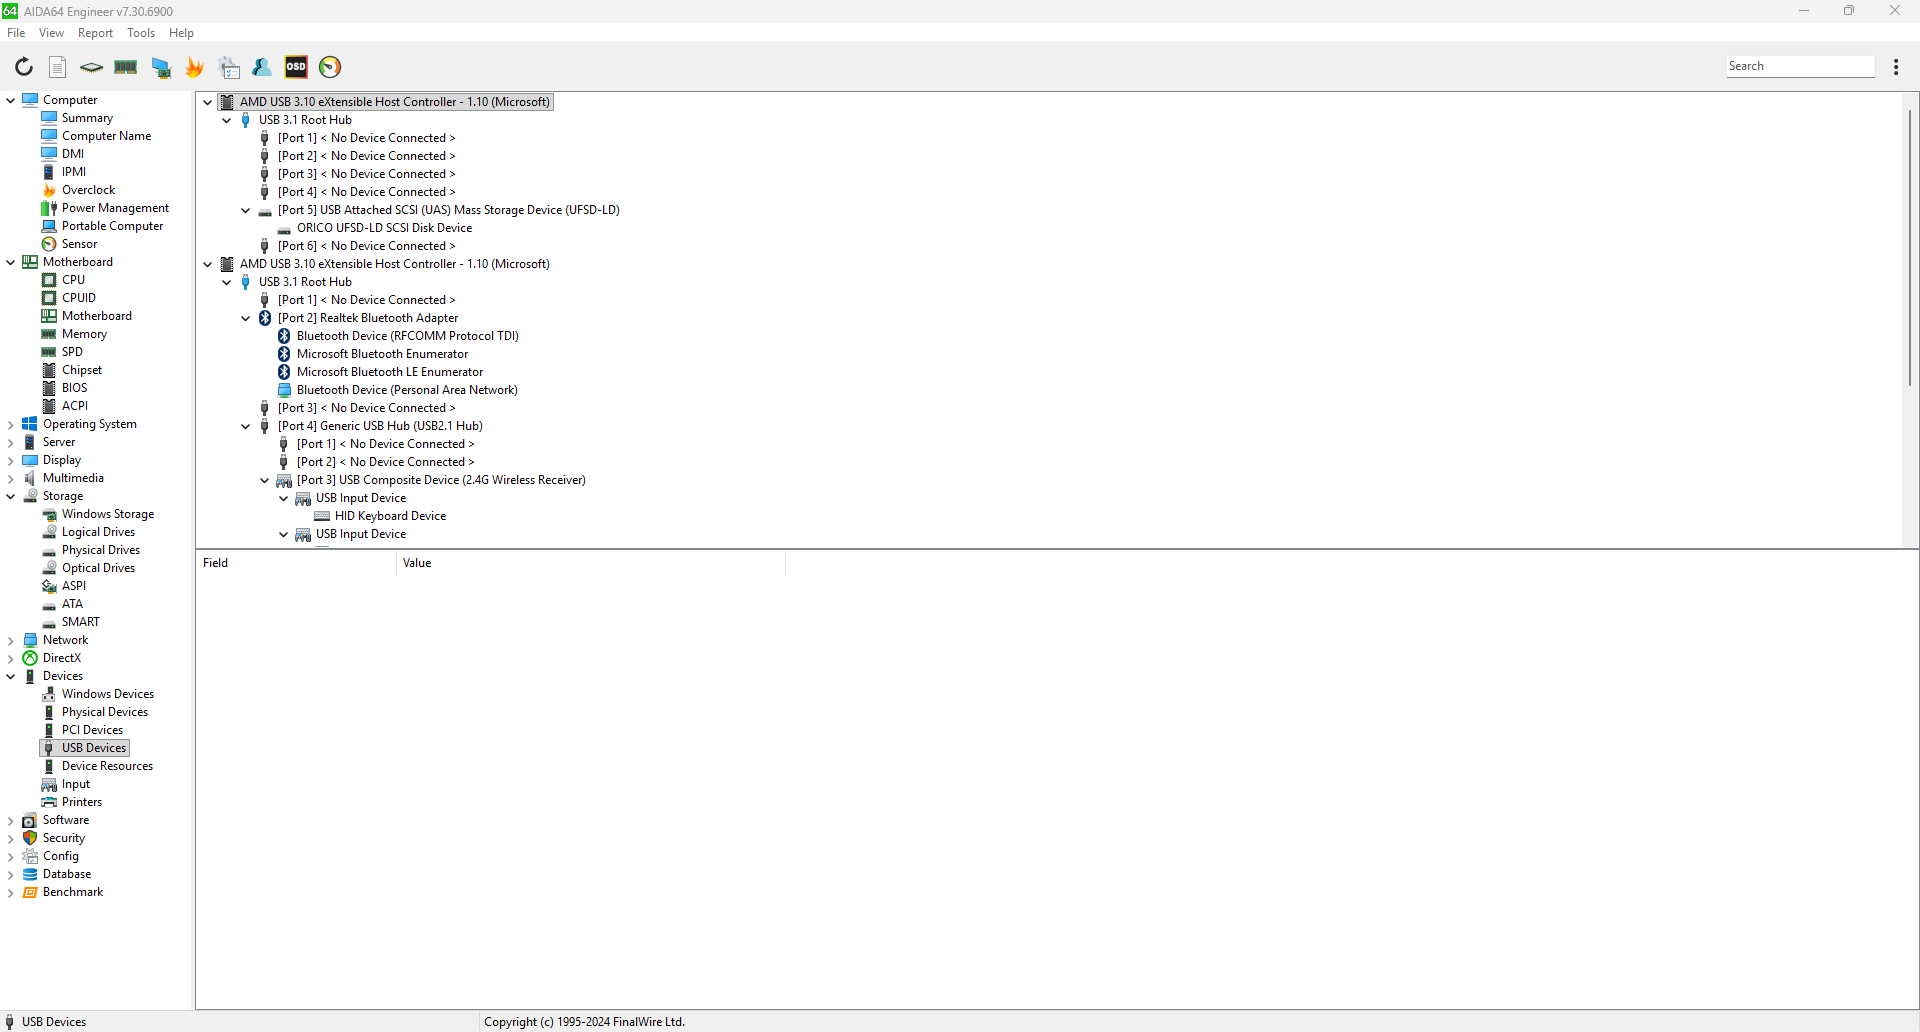1920x1032 pixels.
Task: Open the SPD page
Action: click(x=72, y=352)
